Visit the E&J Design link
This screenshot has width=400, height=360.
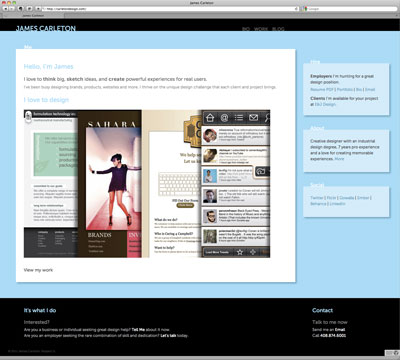[325, 104]
